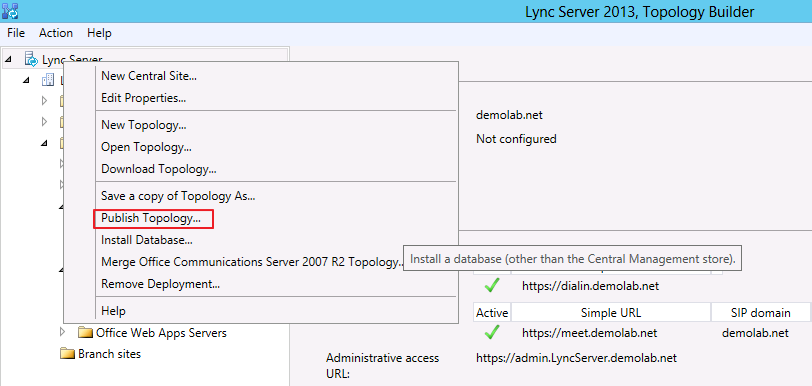812x386 pixels.
Task: Click green checkmark beside dialin.demolab.net
Action: coord(492,285)
